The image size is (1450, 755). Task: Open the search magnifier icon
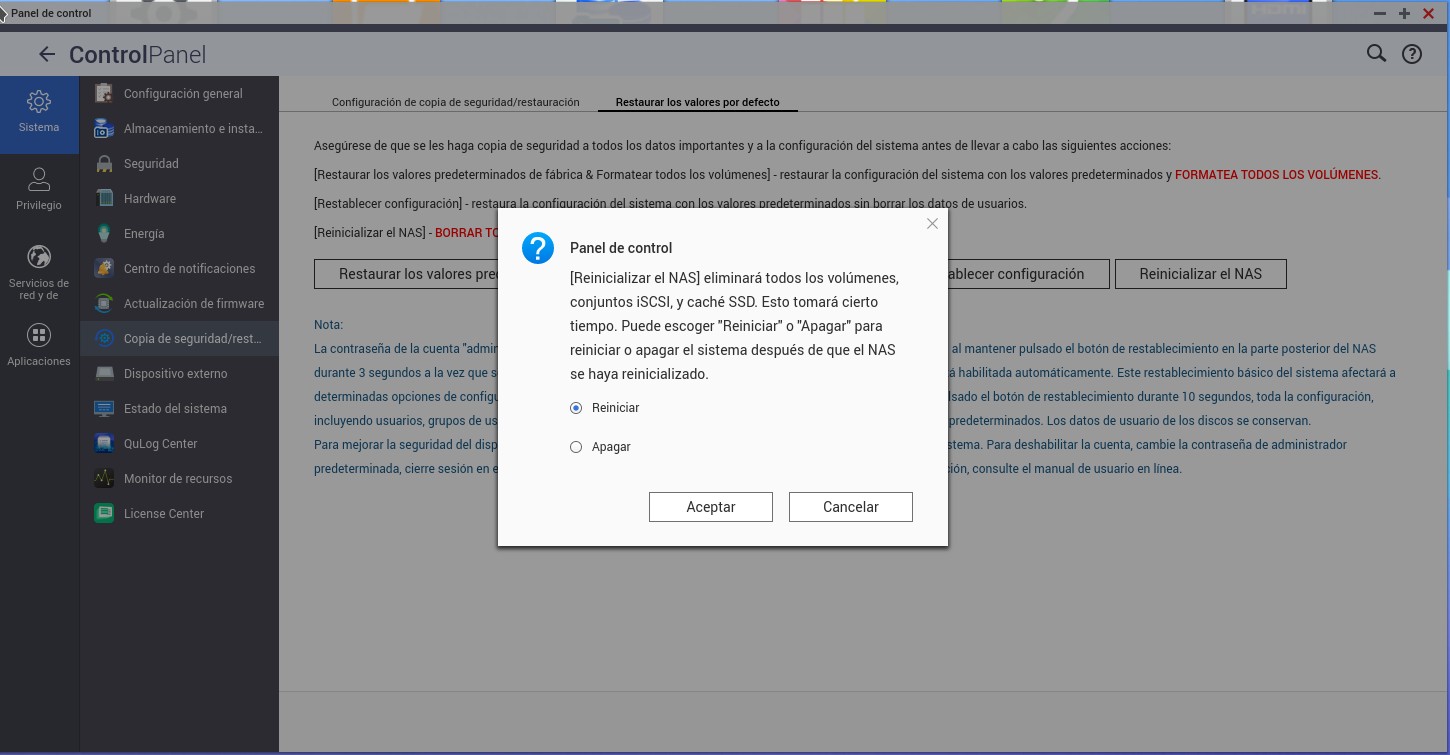coord(1376,54)
